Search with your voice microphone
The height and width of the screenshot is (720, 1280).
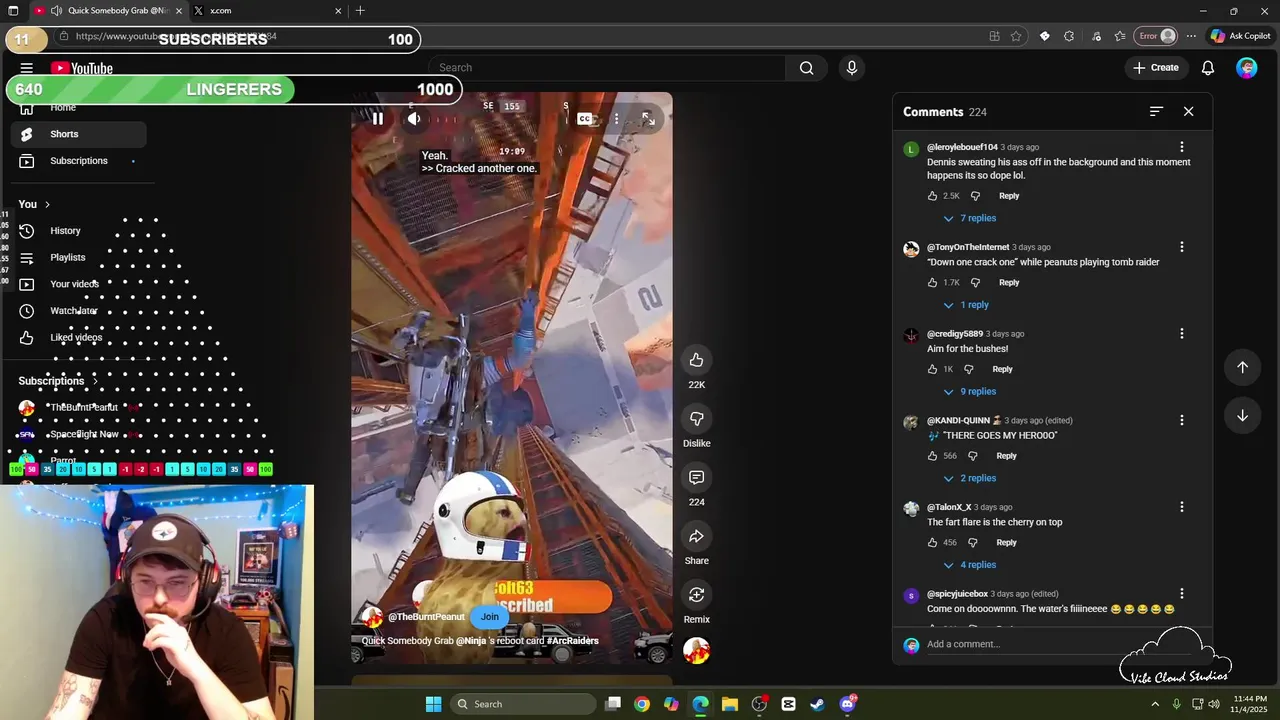(852, 68)
